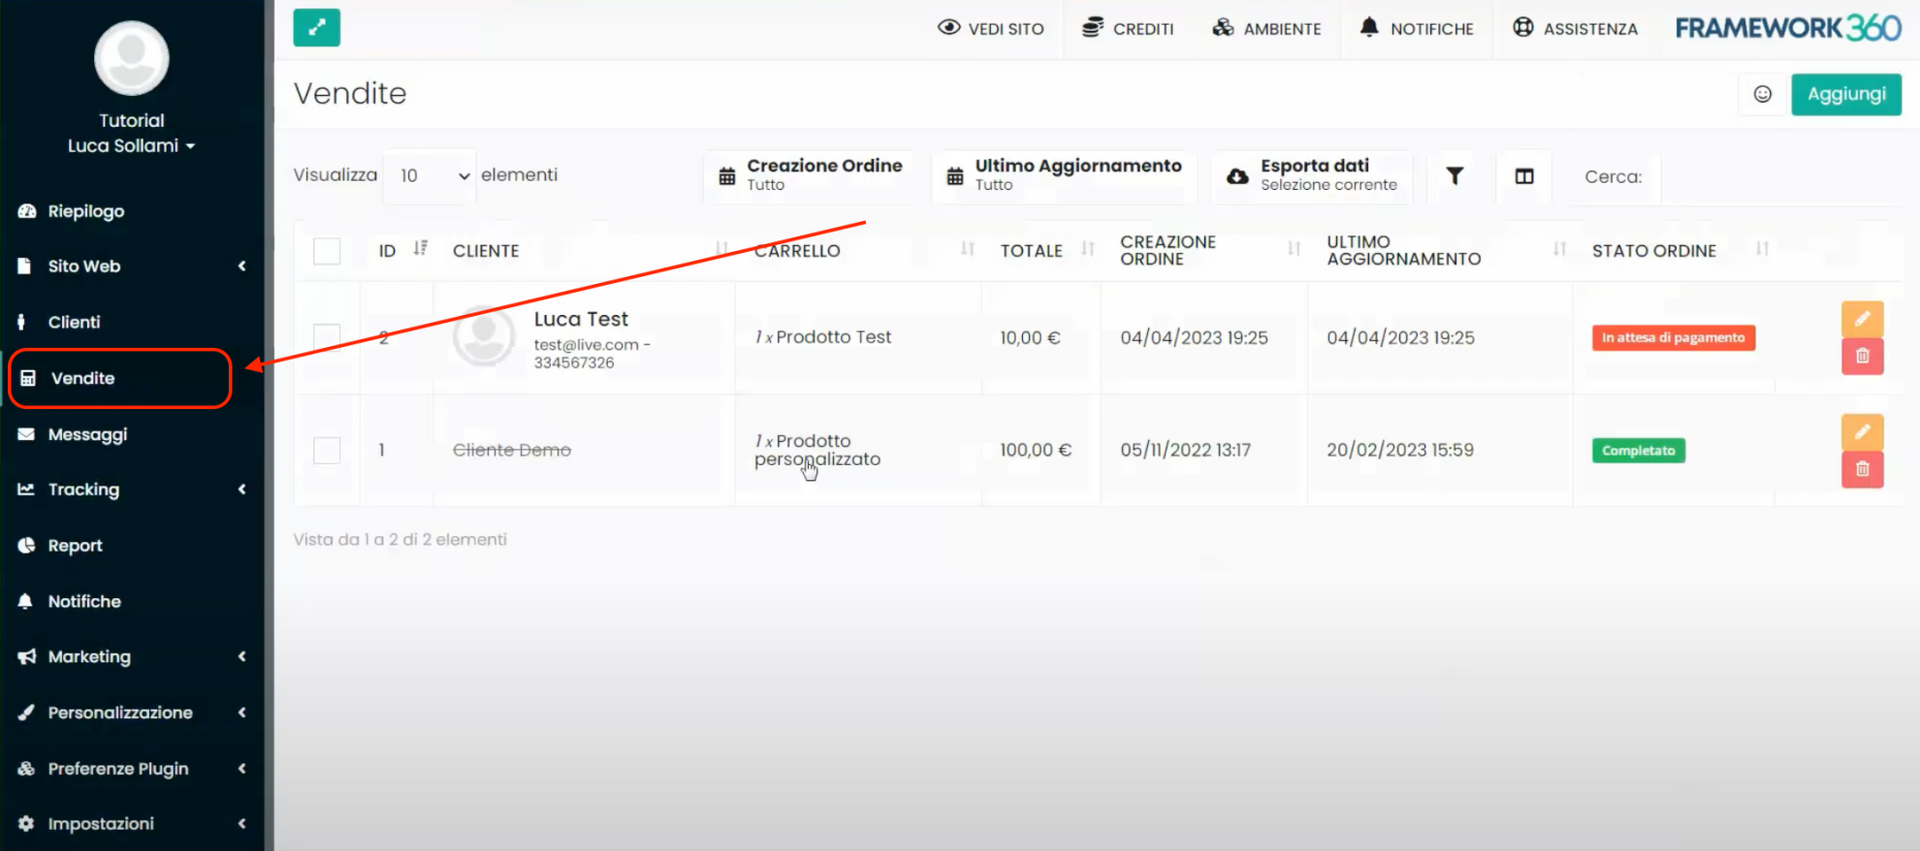Screen dimensions: 1920x851
Task: Open the Luca Sollami user dropdown
Action: (131, 146)
